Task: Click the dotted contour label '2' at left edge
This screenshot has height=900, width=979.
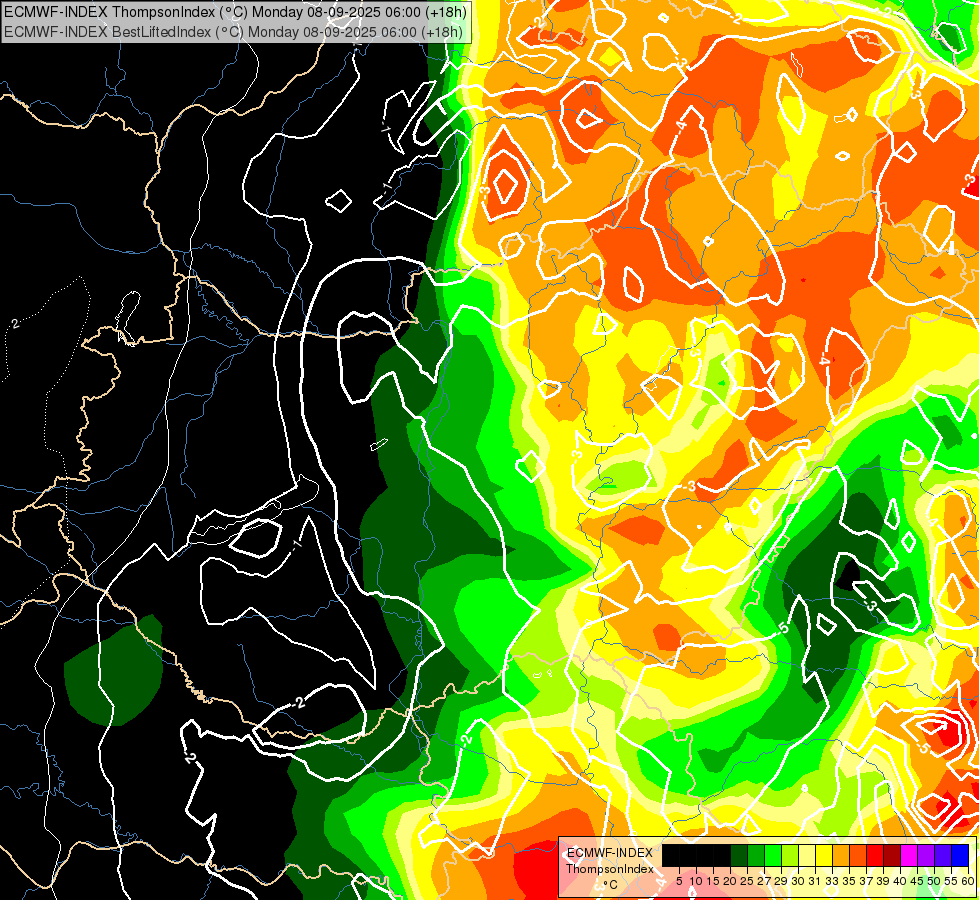Action: point(16,324)
